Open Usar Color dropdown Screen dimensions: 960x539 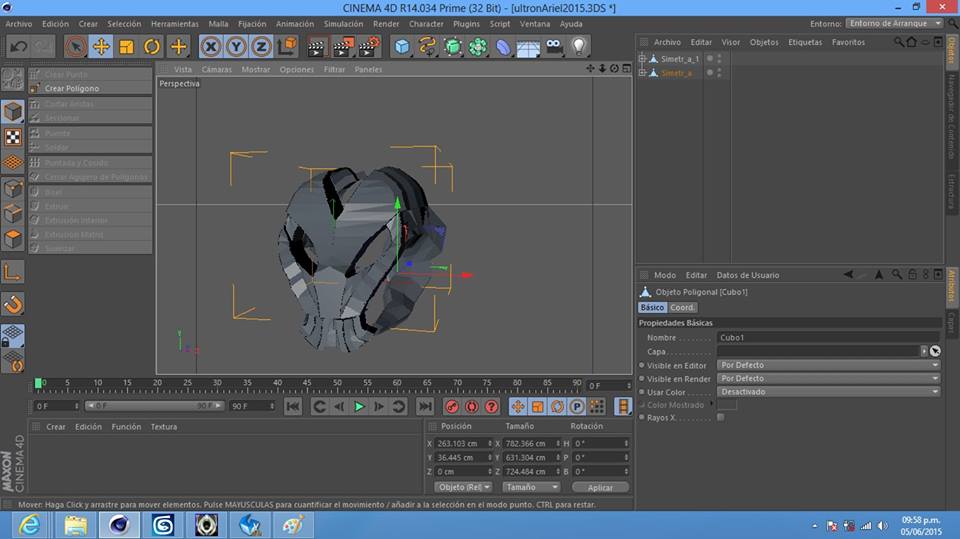[x=828, y=392]
